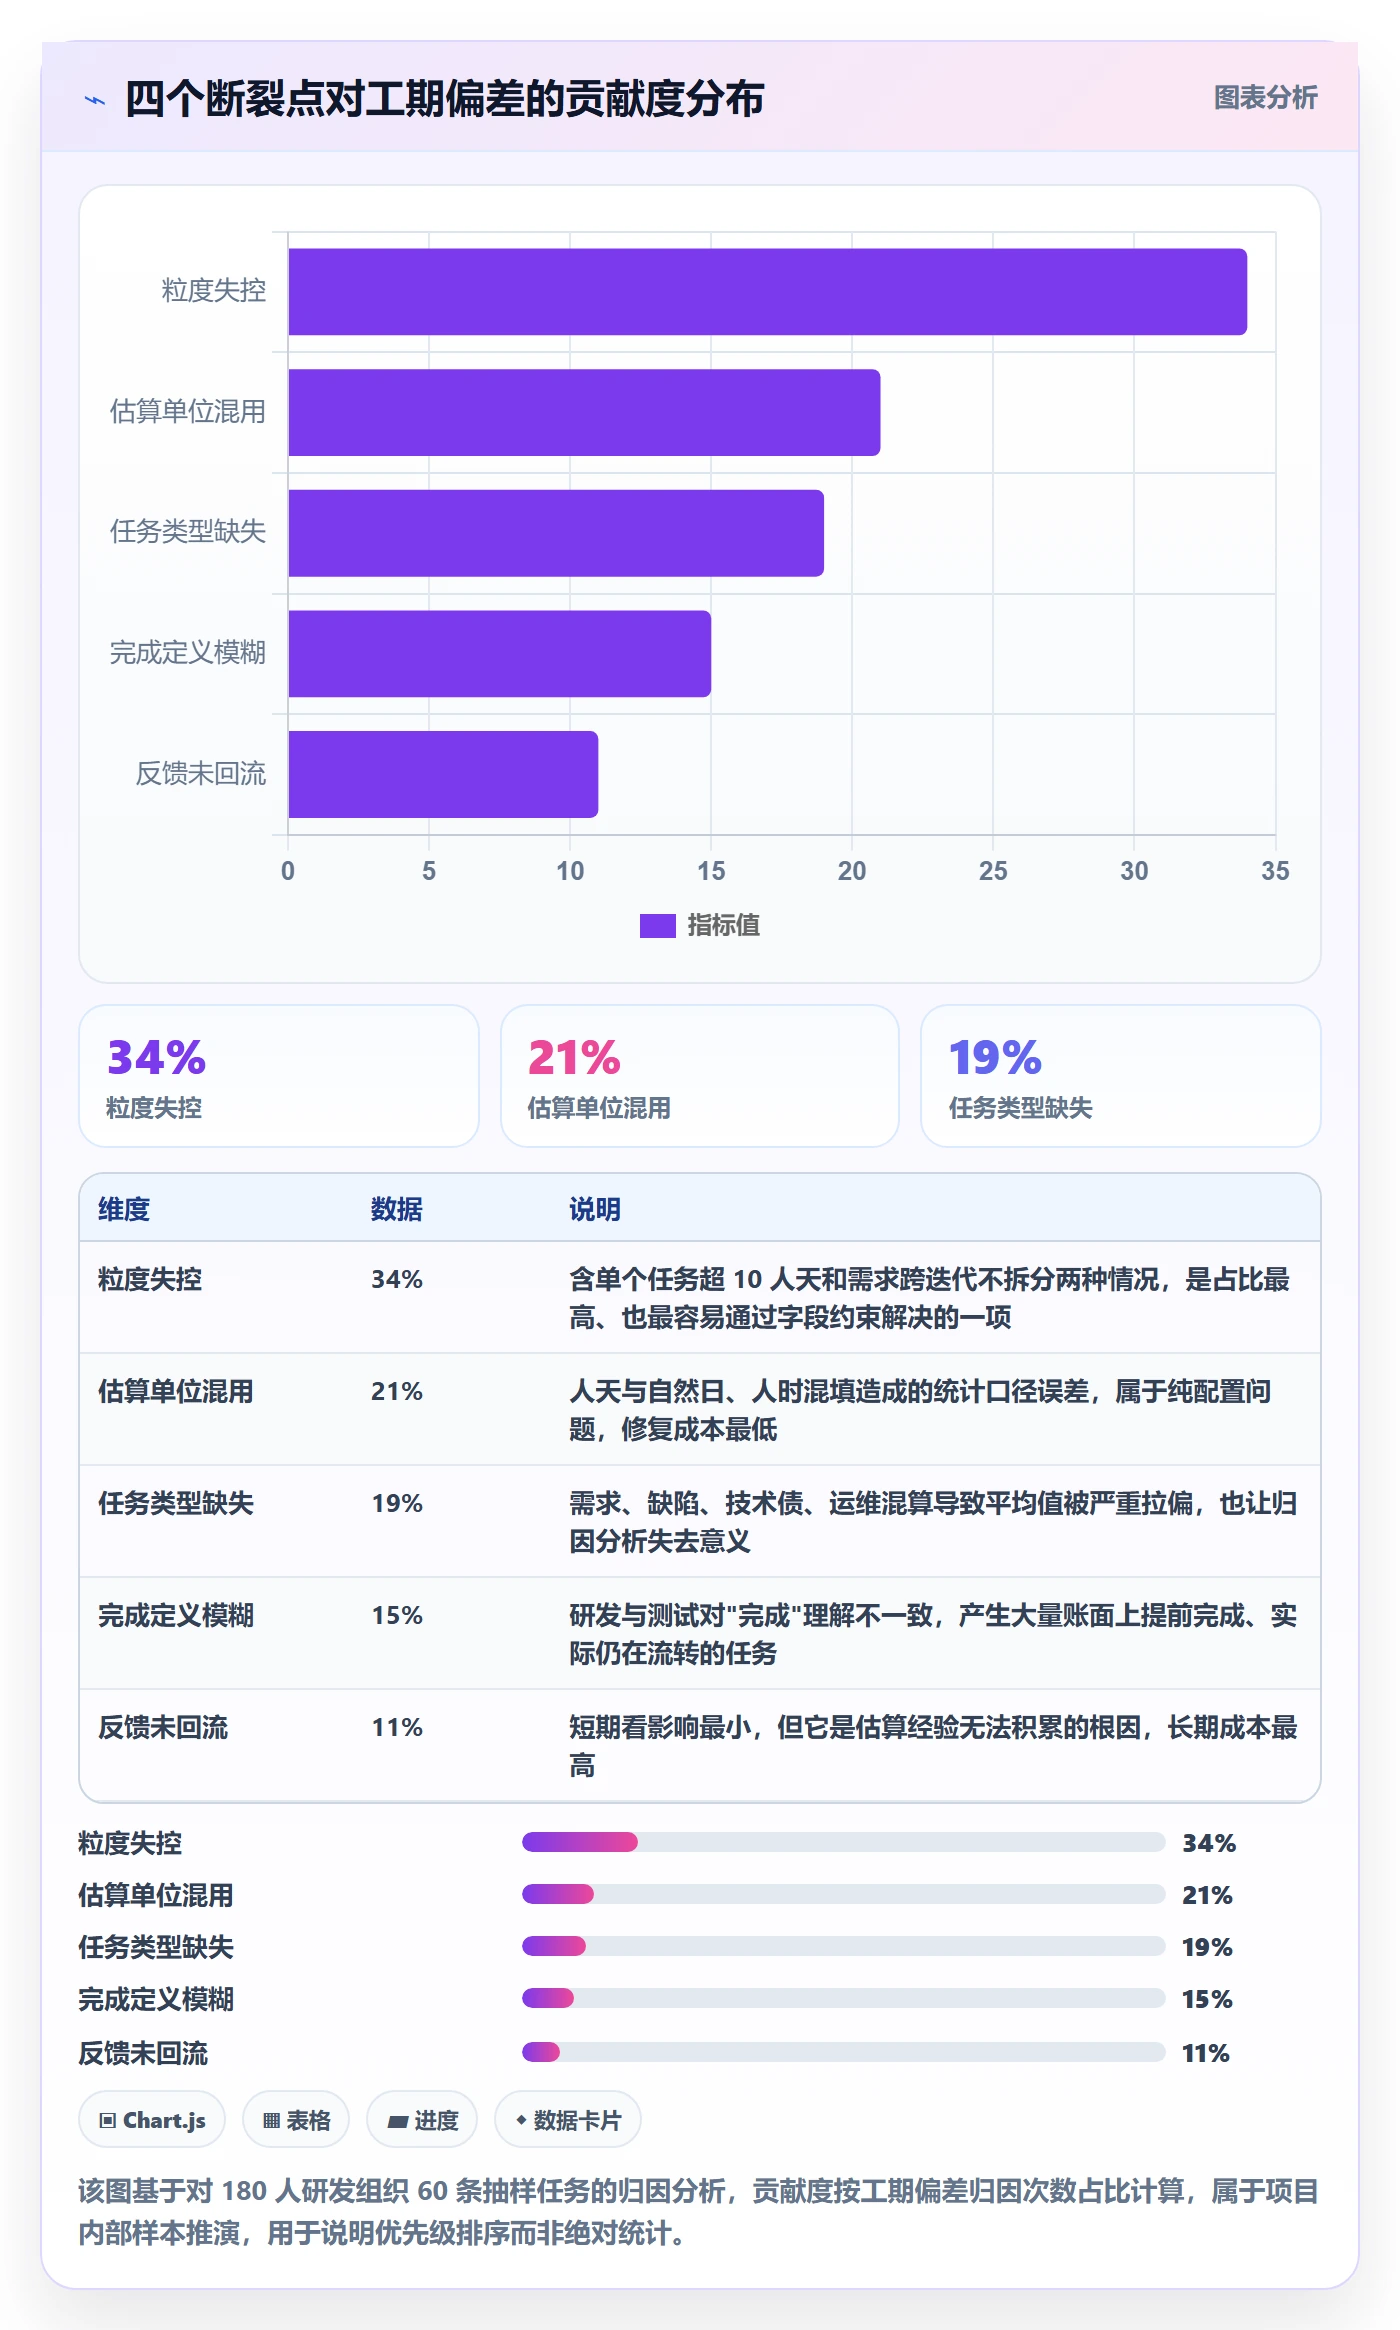This screenshot has height=2330, width=1400.
Task: Click the 34% value beside progress bar
Action: [1209, 1843]
